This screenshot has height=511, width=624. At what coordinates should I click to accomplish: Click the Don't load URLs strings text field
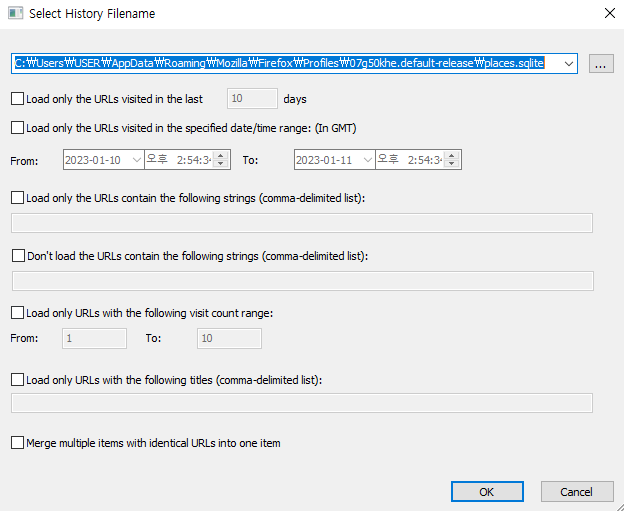(x=303, y=281)
